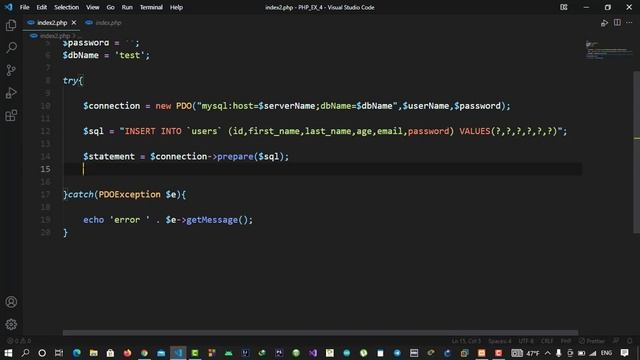
Task: Change encoding via UTF-8 status item
Action: click(x=526, y=341)
